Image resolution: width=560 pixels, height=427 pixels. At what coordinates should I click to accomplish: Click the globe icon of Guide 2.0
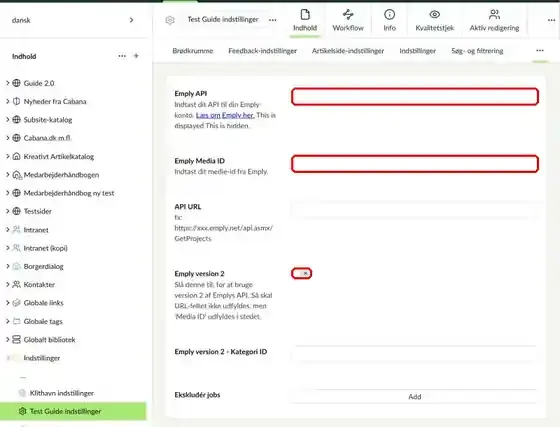[16, 83]
